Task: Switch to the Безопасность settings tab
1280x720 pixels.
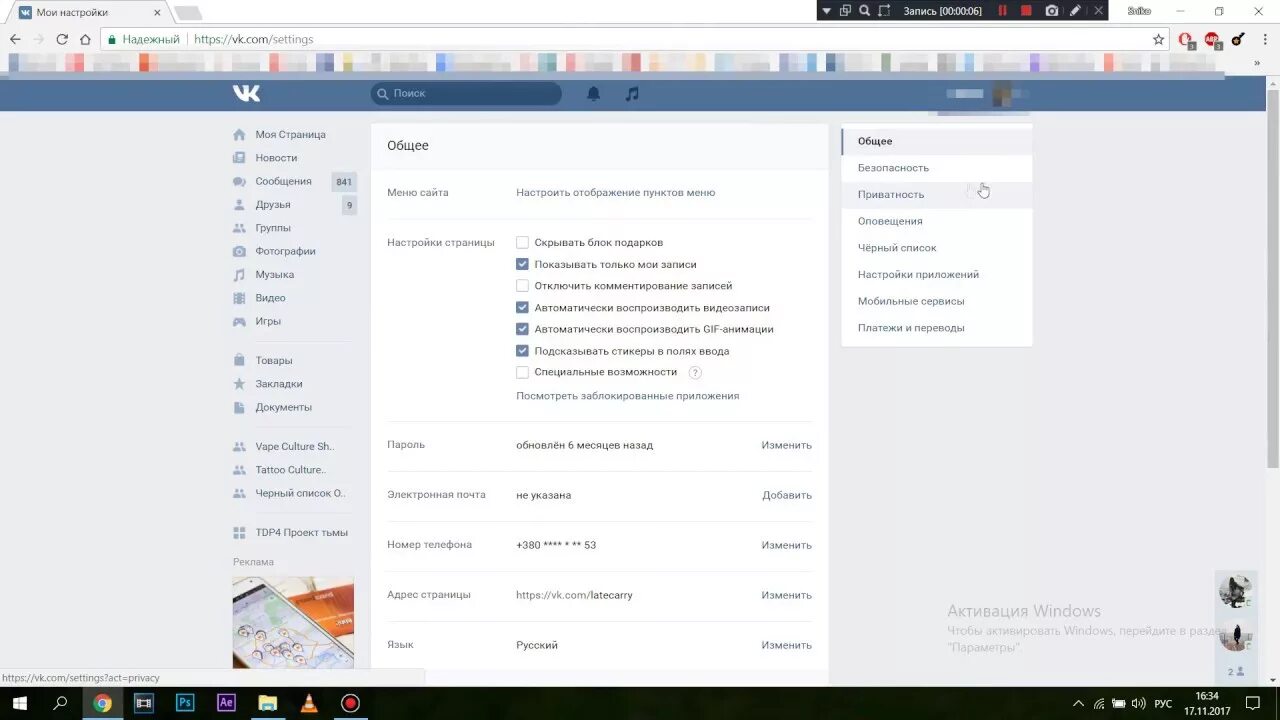Action: click(x=937, y=168)
